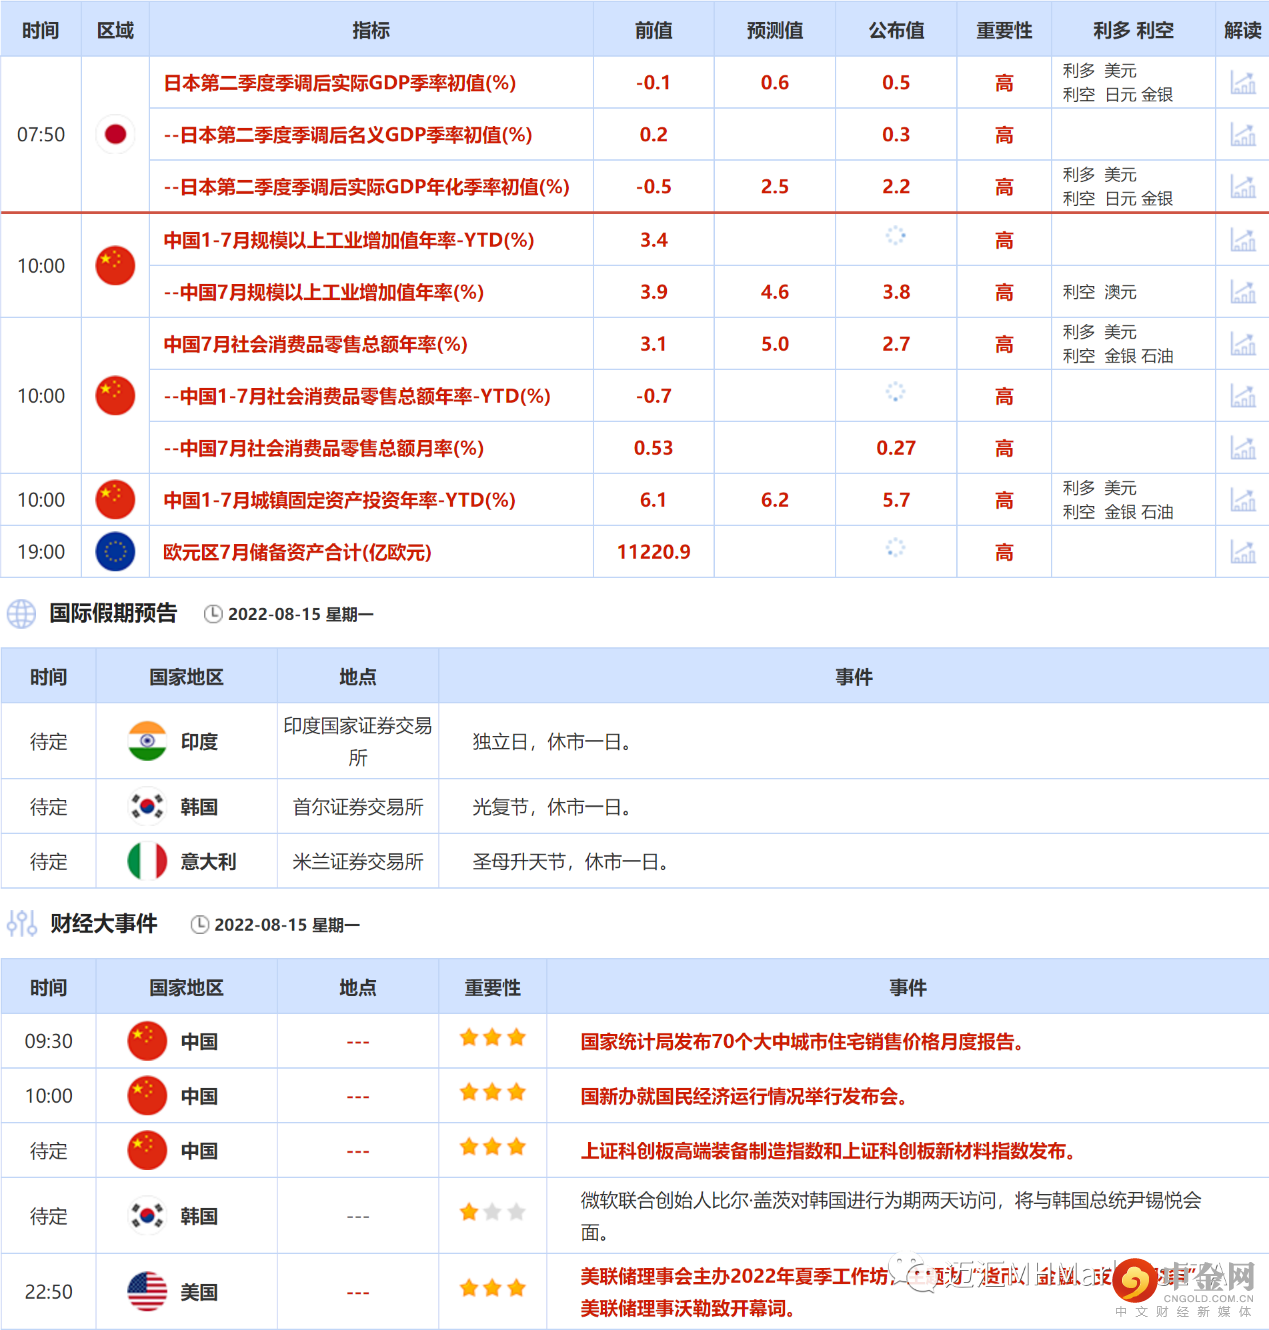Image resolution: width=1269 pixels, height=1330 pixels.
Task: Click the 指标 column header
Action: coord(371,30)
